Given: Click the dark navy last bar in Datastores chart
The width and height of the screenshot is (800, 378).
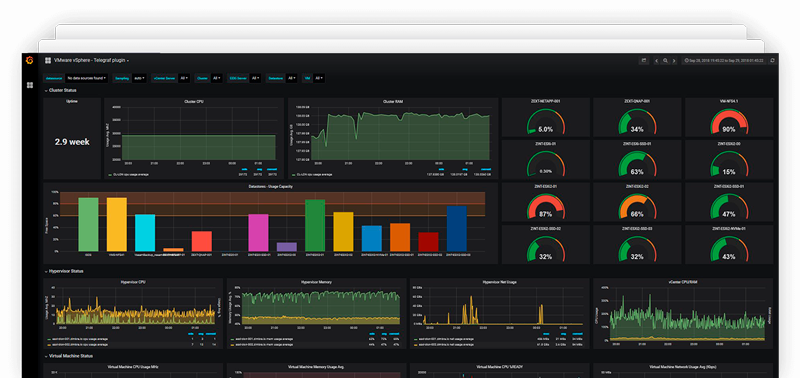Looking at the screenshot, I should pos(457,229).
